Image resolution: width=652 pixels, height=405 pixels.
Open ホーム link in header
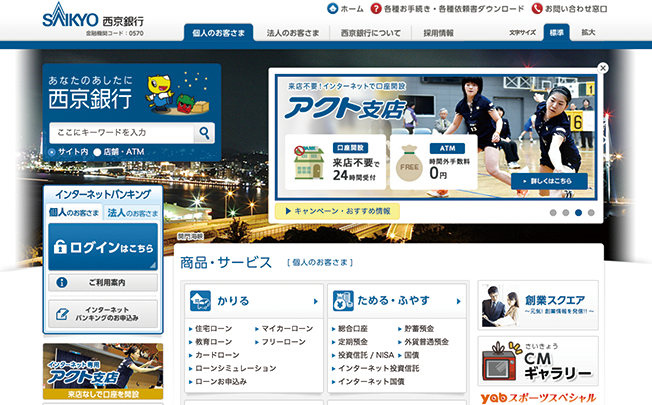tap(352, 9)
